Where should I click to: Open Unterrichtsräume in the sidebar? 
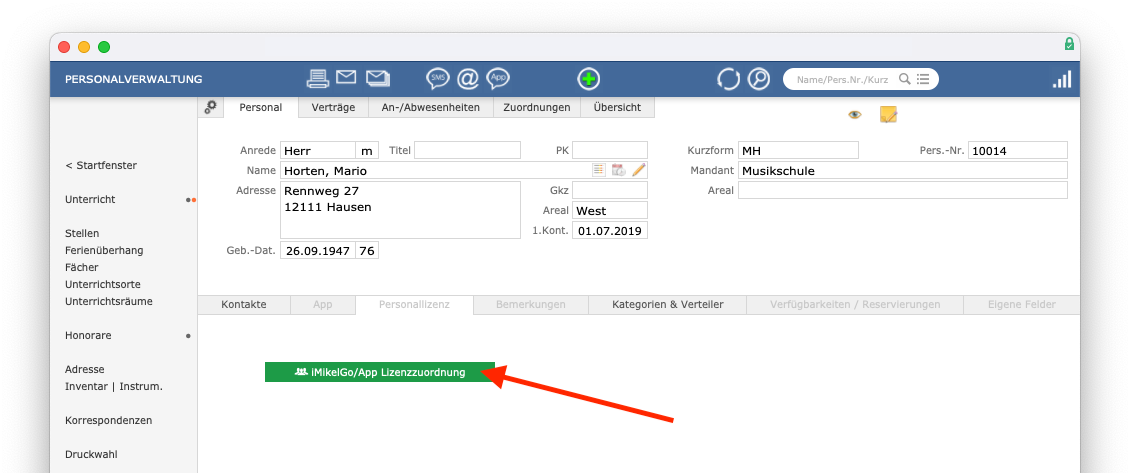pos(109,301)
